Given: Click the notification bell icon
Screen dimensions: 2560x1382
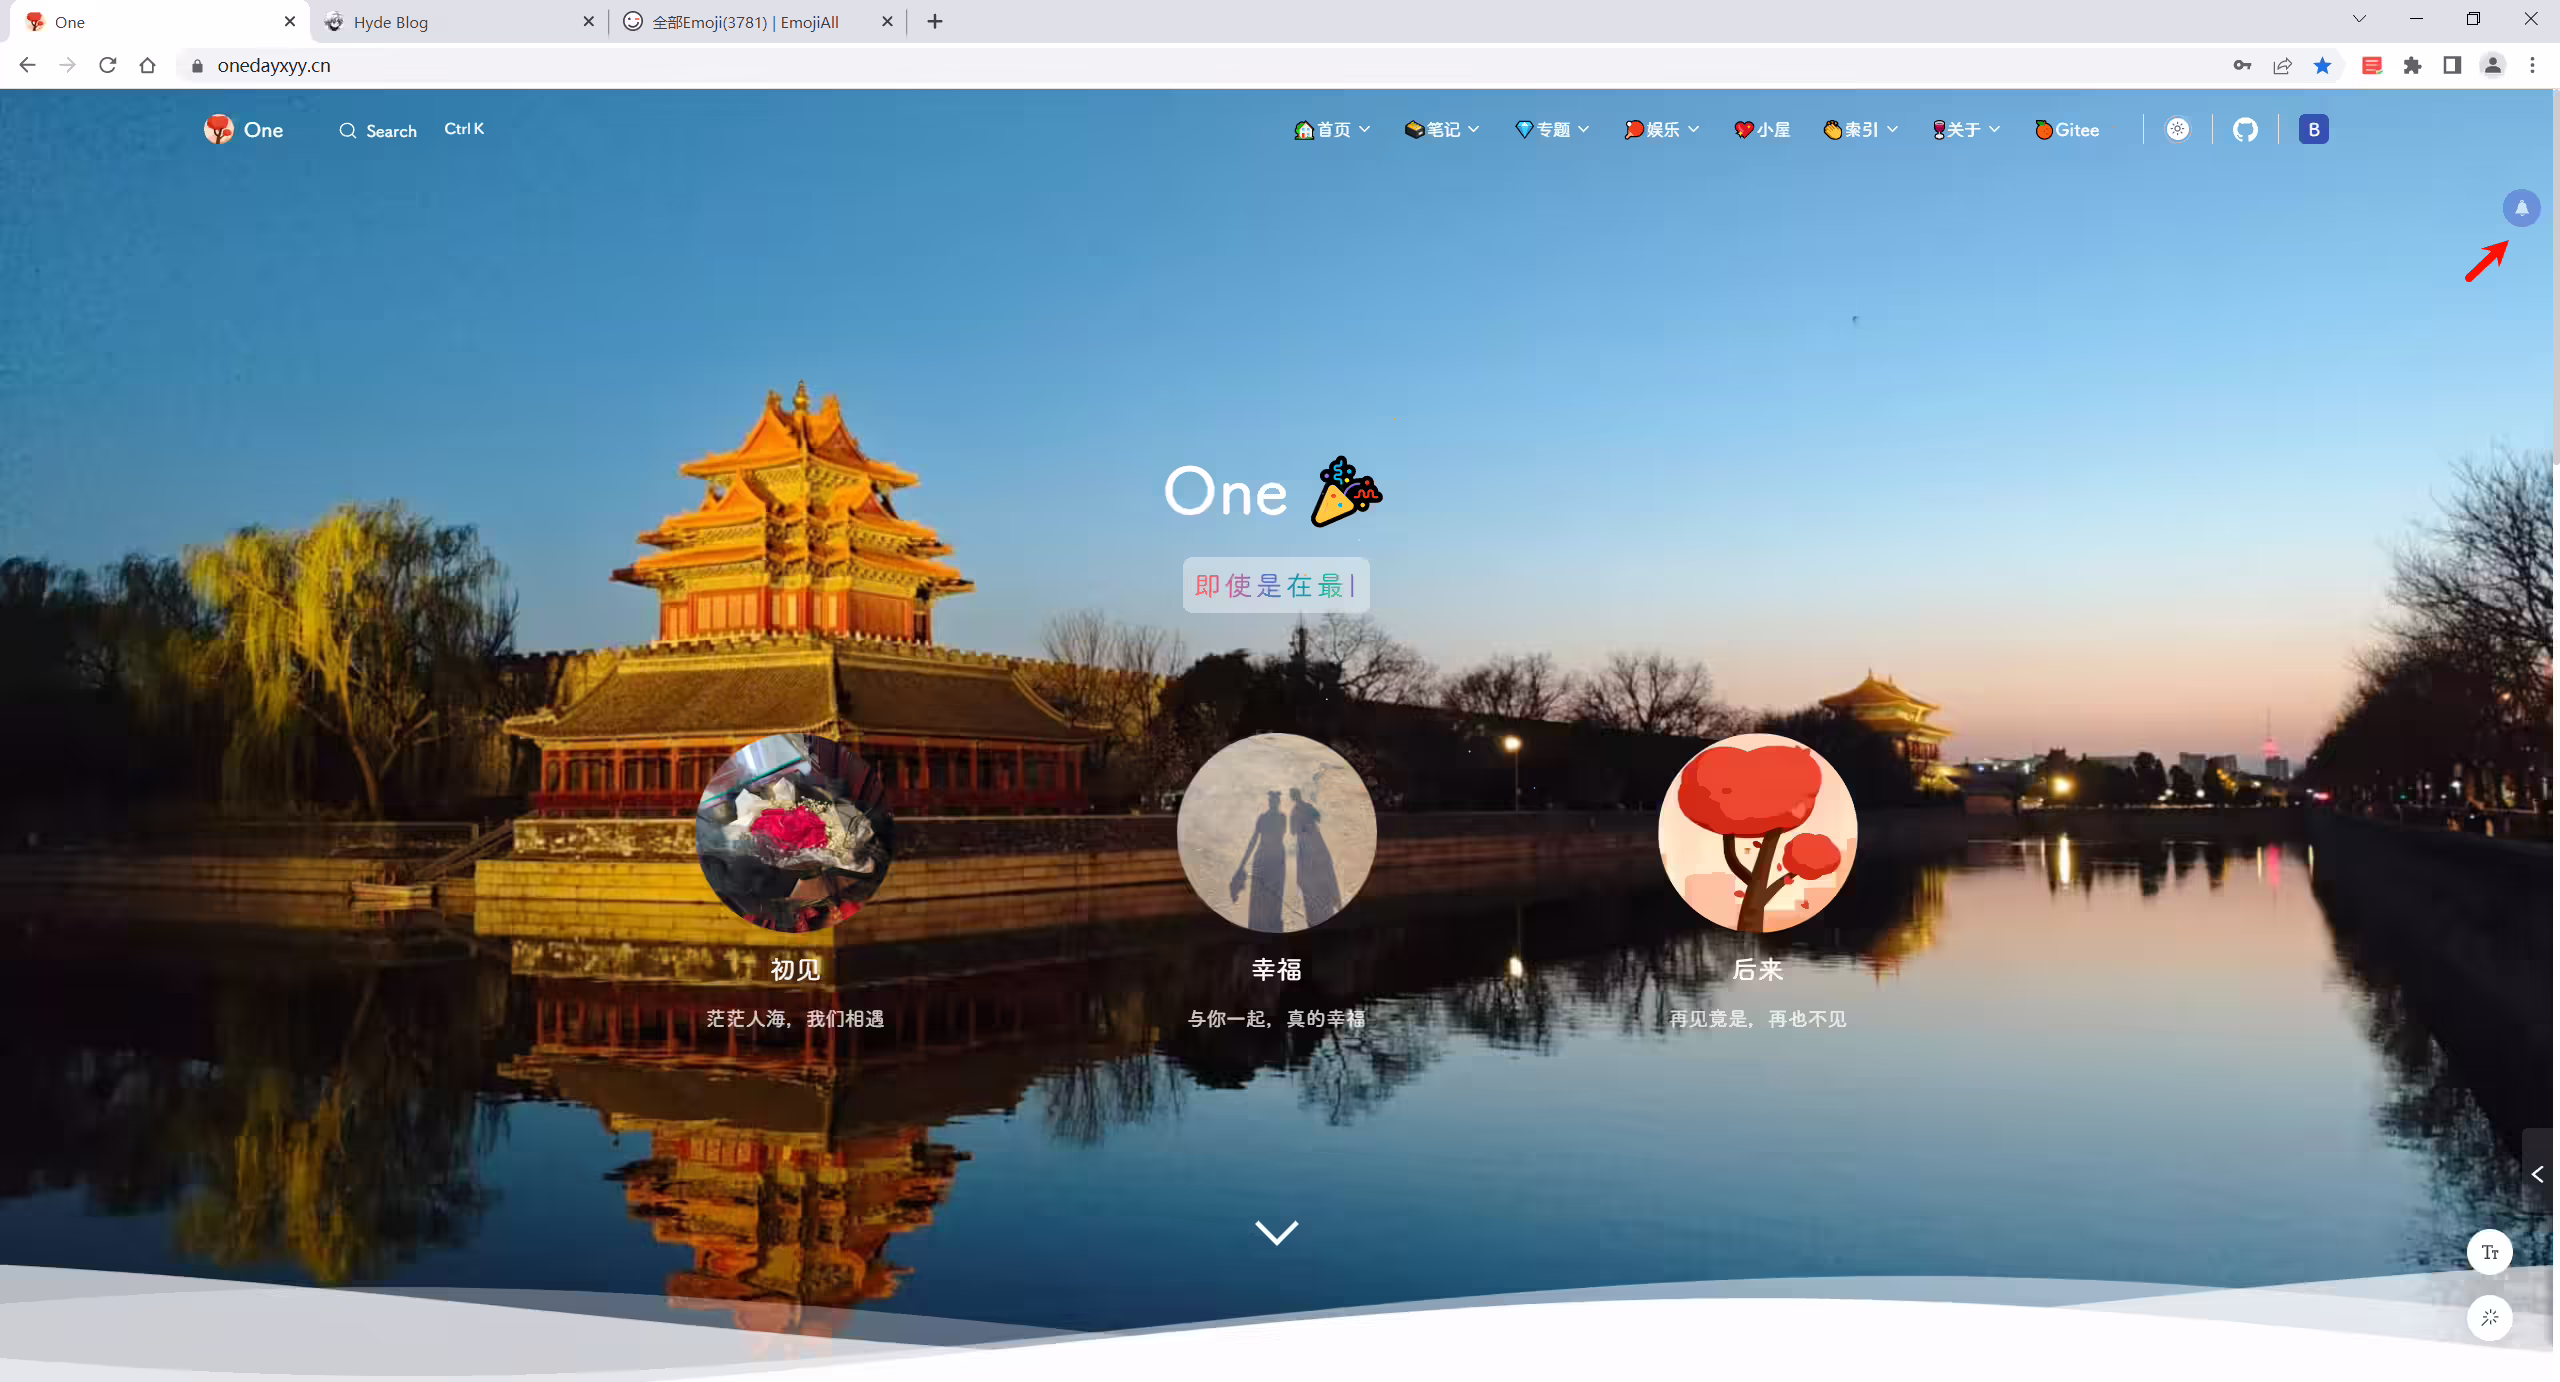Looking at the screenshot, I should click(2521, 208).
